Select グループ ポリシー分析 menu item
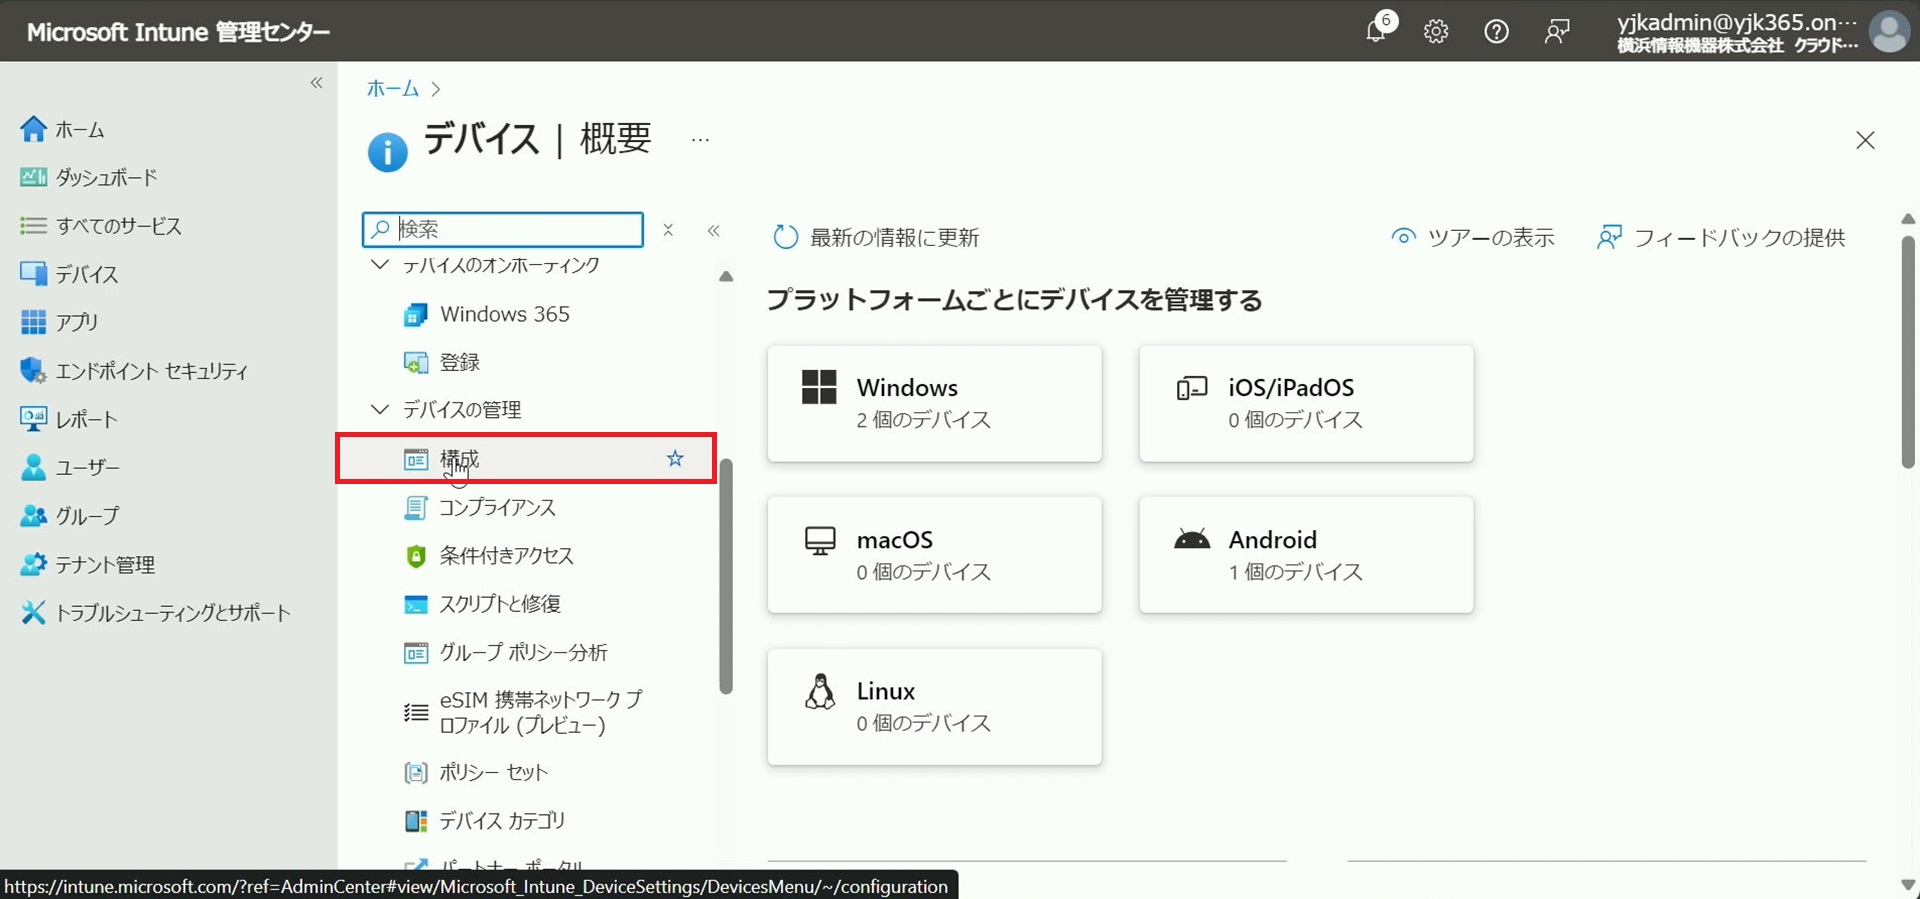 tap(526, 652)
